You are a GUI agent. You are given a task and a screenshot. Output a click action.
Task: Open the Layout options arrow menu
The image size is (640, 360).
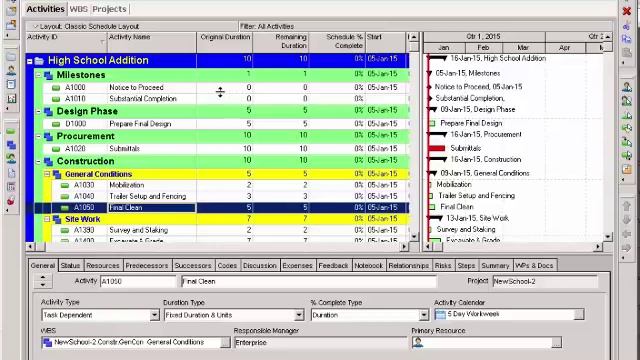coord(35,27)
